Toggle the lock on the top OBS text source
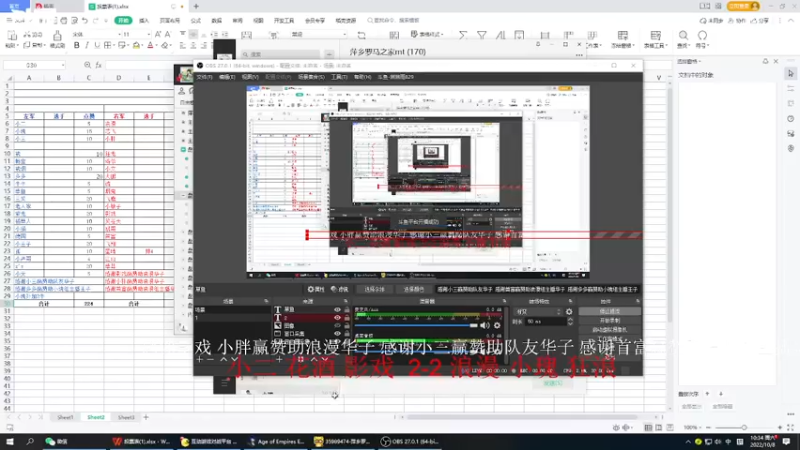 [x=347, y=310]
